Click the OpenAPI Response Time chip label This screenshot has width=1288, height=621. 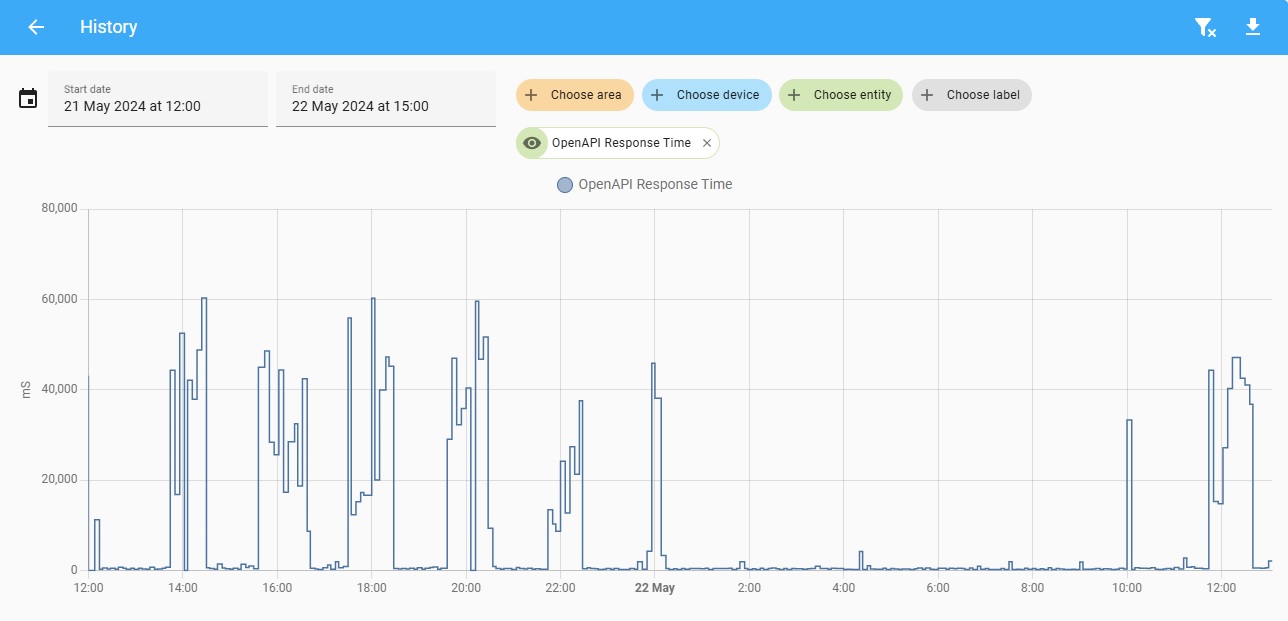(621, 143)
